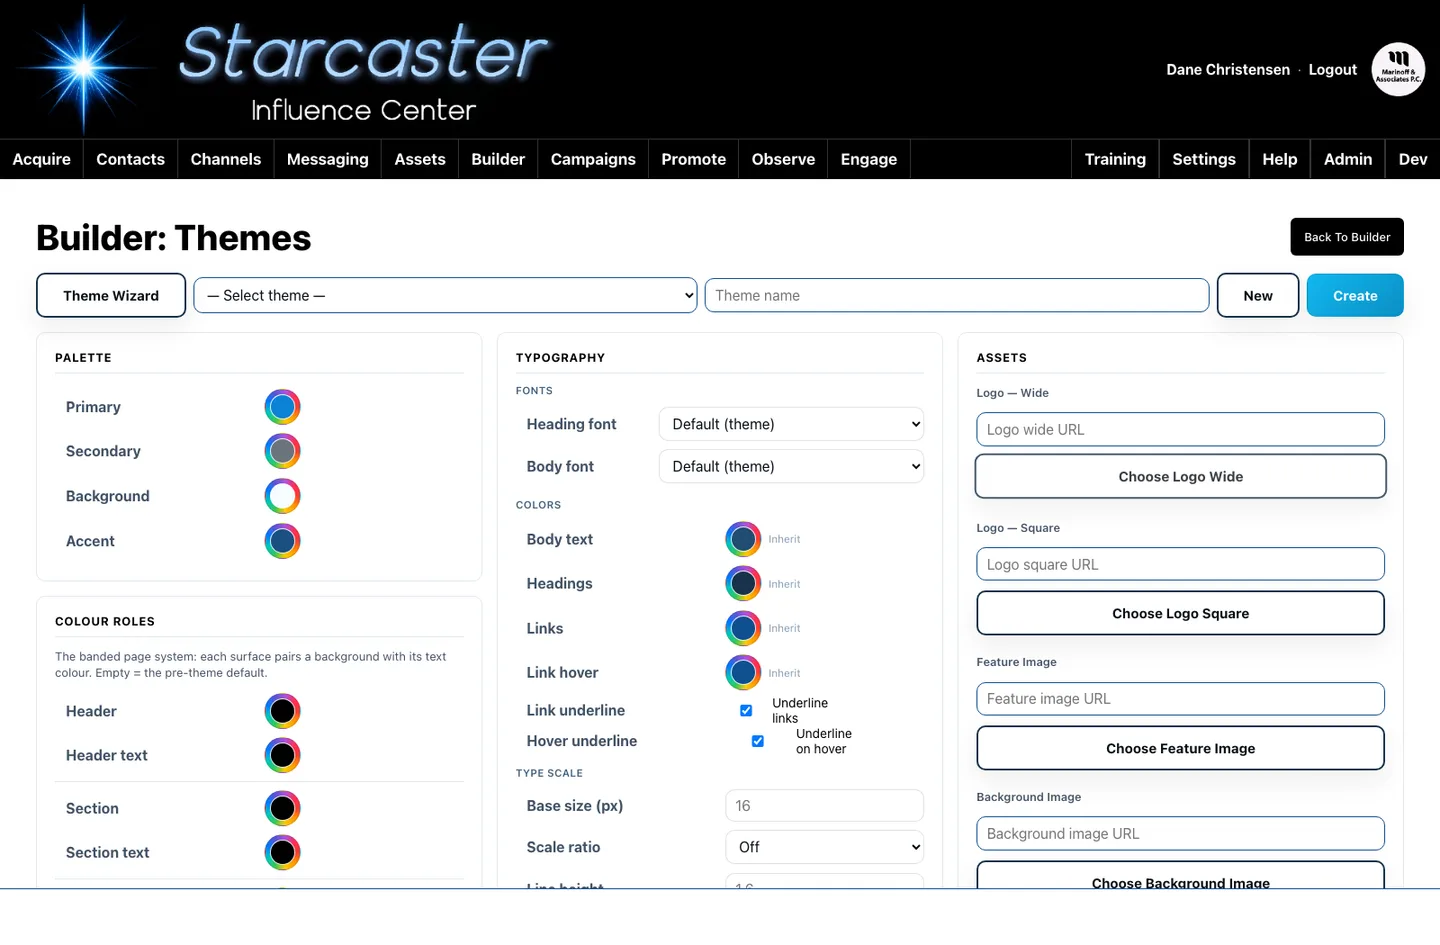
Task: Focus the Logo square URL field
Action: [1181, 564]
